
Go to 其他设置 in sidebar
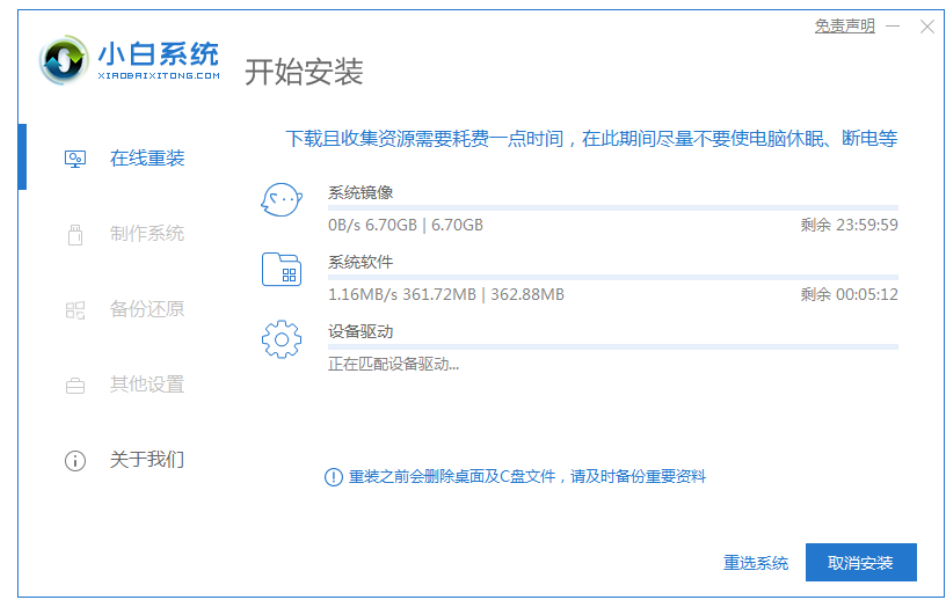tap(147, 385)
